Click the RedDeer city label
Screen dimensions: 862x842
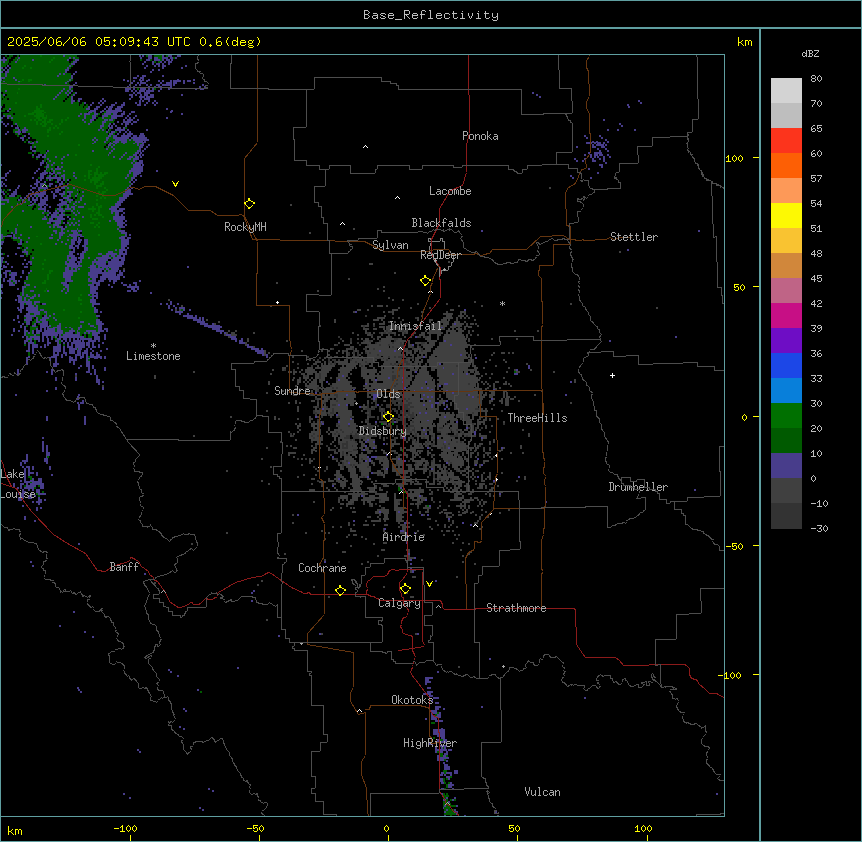(x=440, y=255)
